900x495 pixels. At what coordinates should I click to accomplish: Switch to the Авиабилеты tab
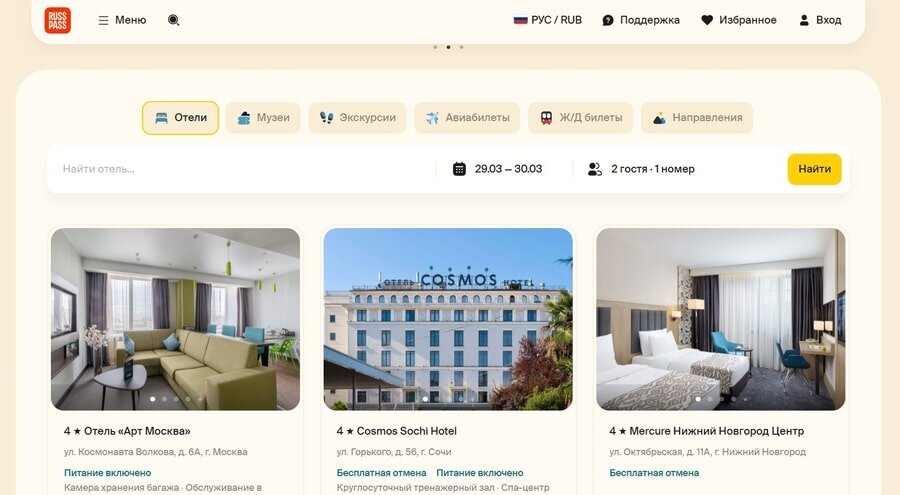tap(467, 118)
